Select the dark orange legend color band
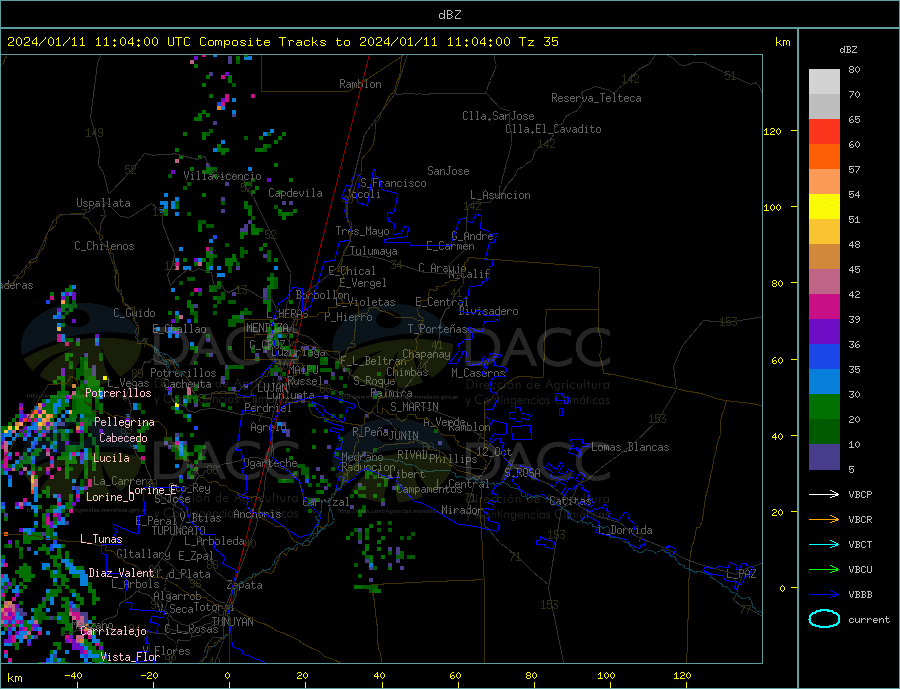 click(x=824, y=157)
